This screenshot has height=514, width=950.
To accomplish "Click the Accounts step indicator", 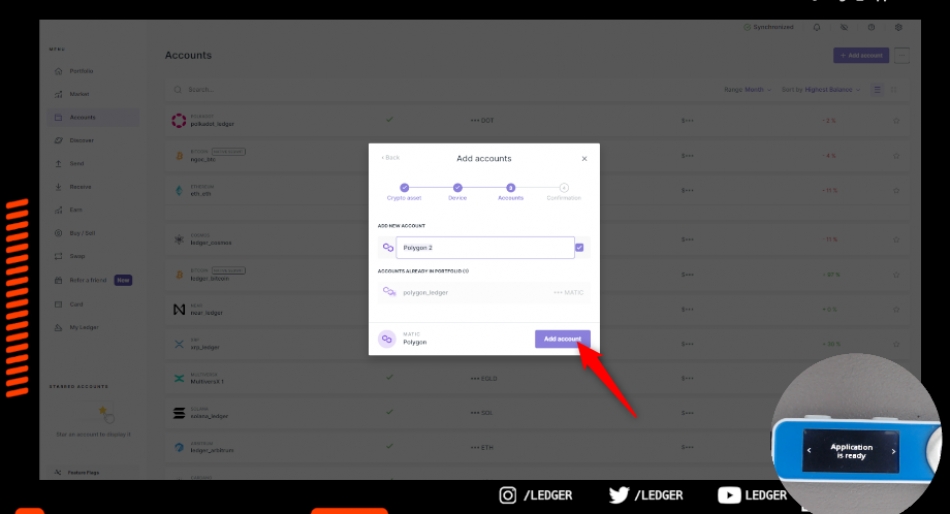I will (x=511, y=192).
